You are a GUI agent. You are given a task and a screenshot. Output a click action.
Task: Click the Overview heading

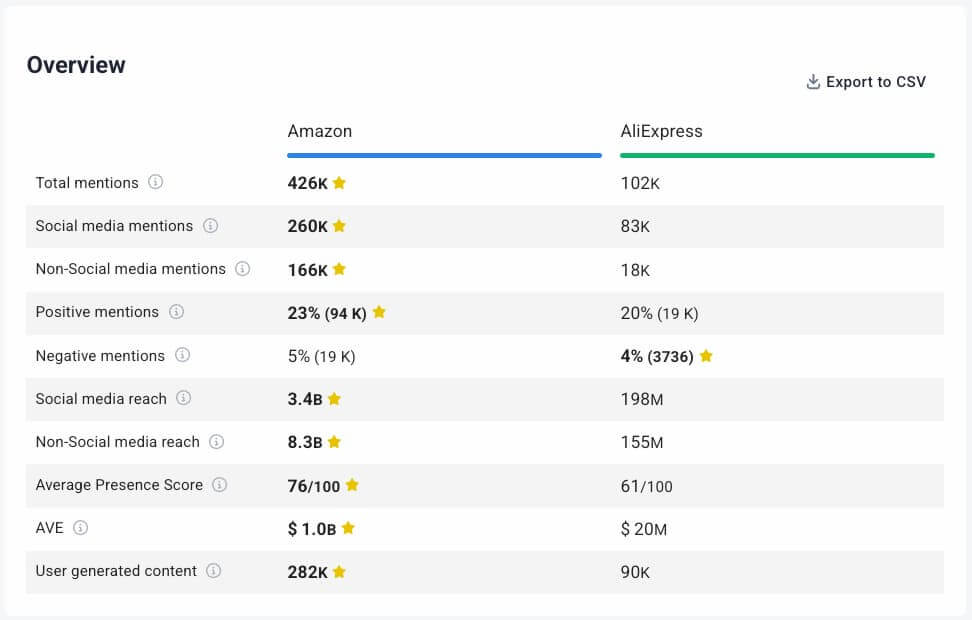pos(76,65)
